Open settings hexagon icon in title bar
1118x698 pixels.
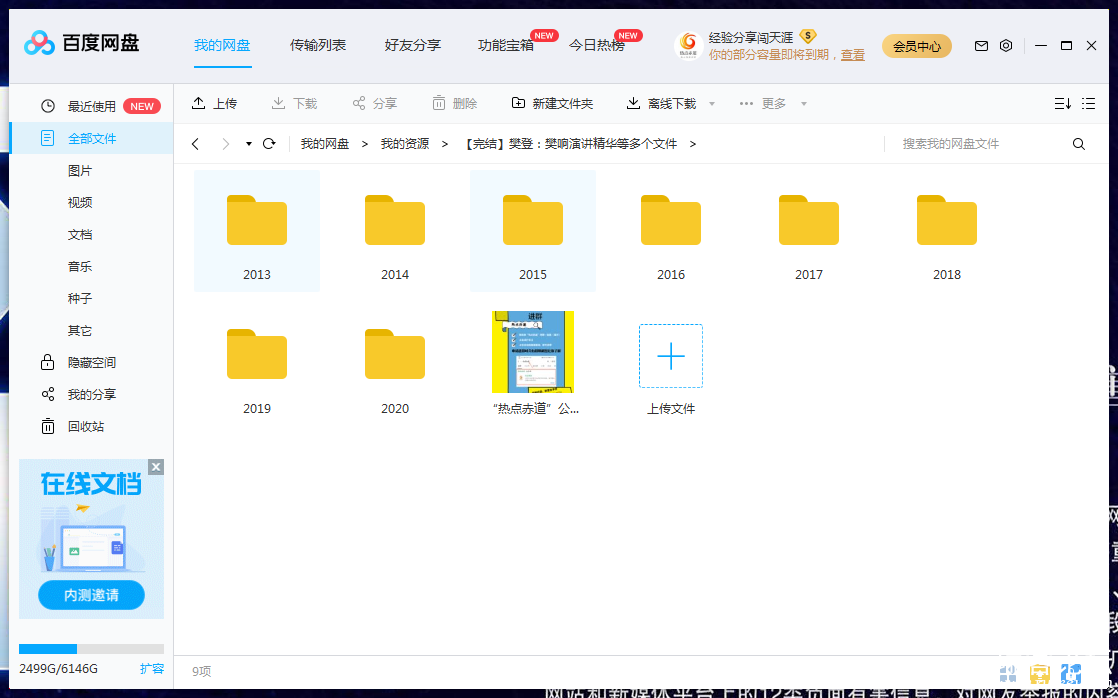click(x=1006, y=46)
